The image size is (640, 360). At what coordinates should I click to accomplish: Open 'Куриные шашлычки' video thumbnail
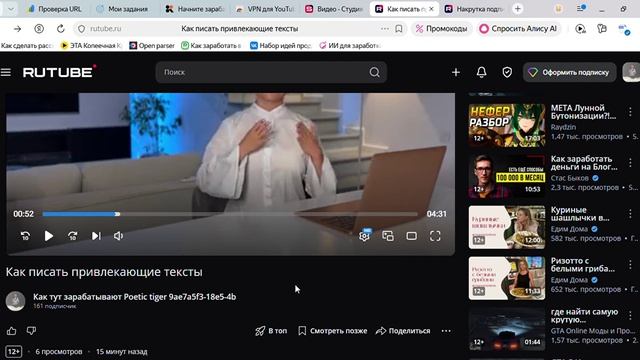[507, 227]
